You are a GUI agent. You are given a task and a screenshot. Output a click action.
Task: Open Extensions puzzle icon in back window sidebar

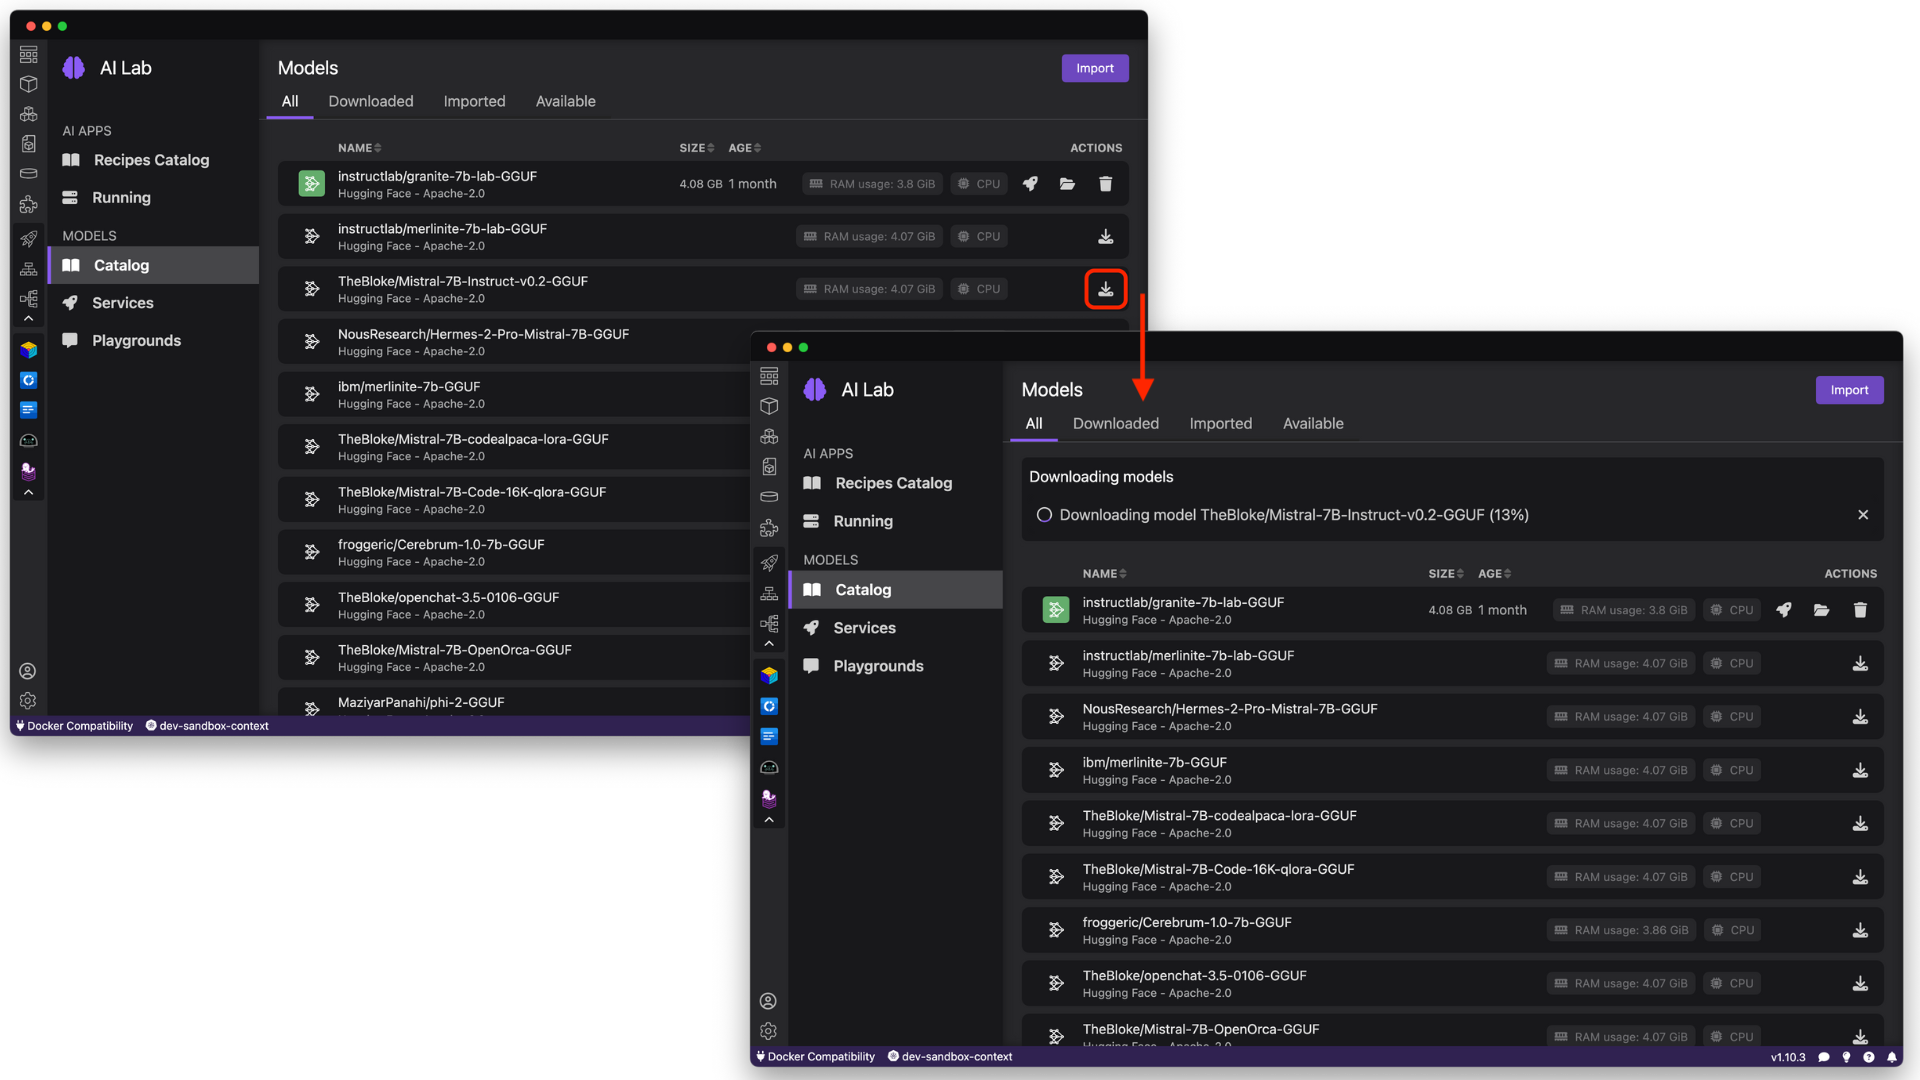point(29,205)
